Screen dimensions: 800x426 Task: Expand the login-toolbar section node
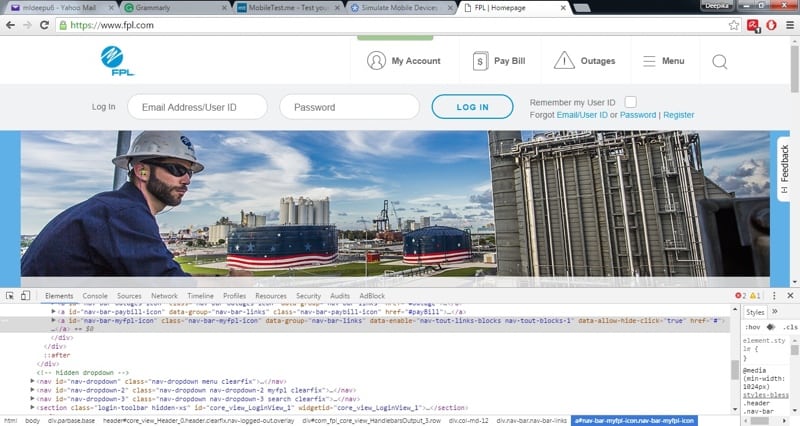pos(33,408)
